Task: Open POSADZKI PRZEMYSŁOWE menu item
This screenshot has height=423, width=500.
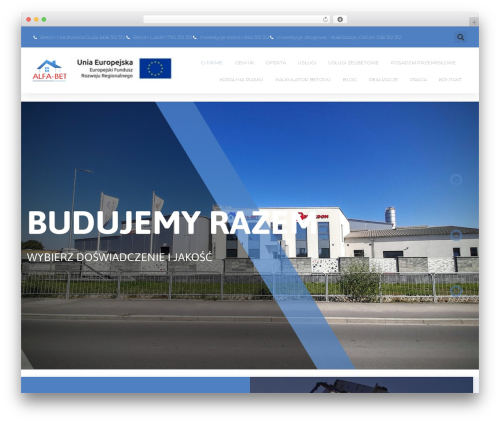Action: click(423, 63)
